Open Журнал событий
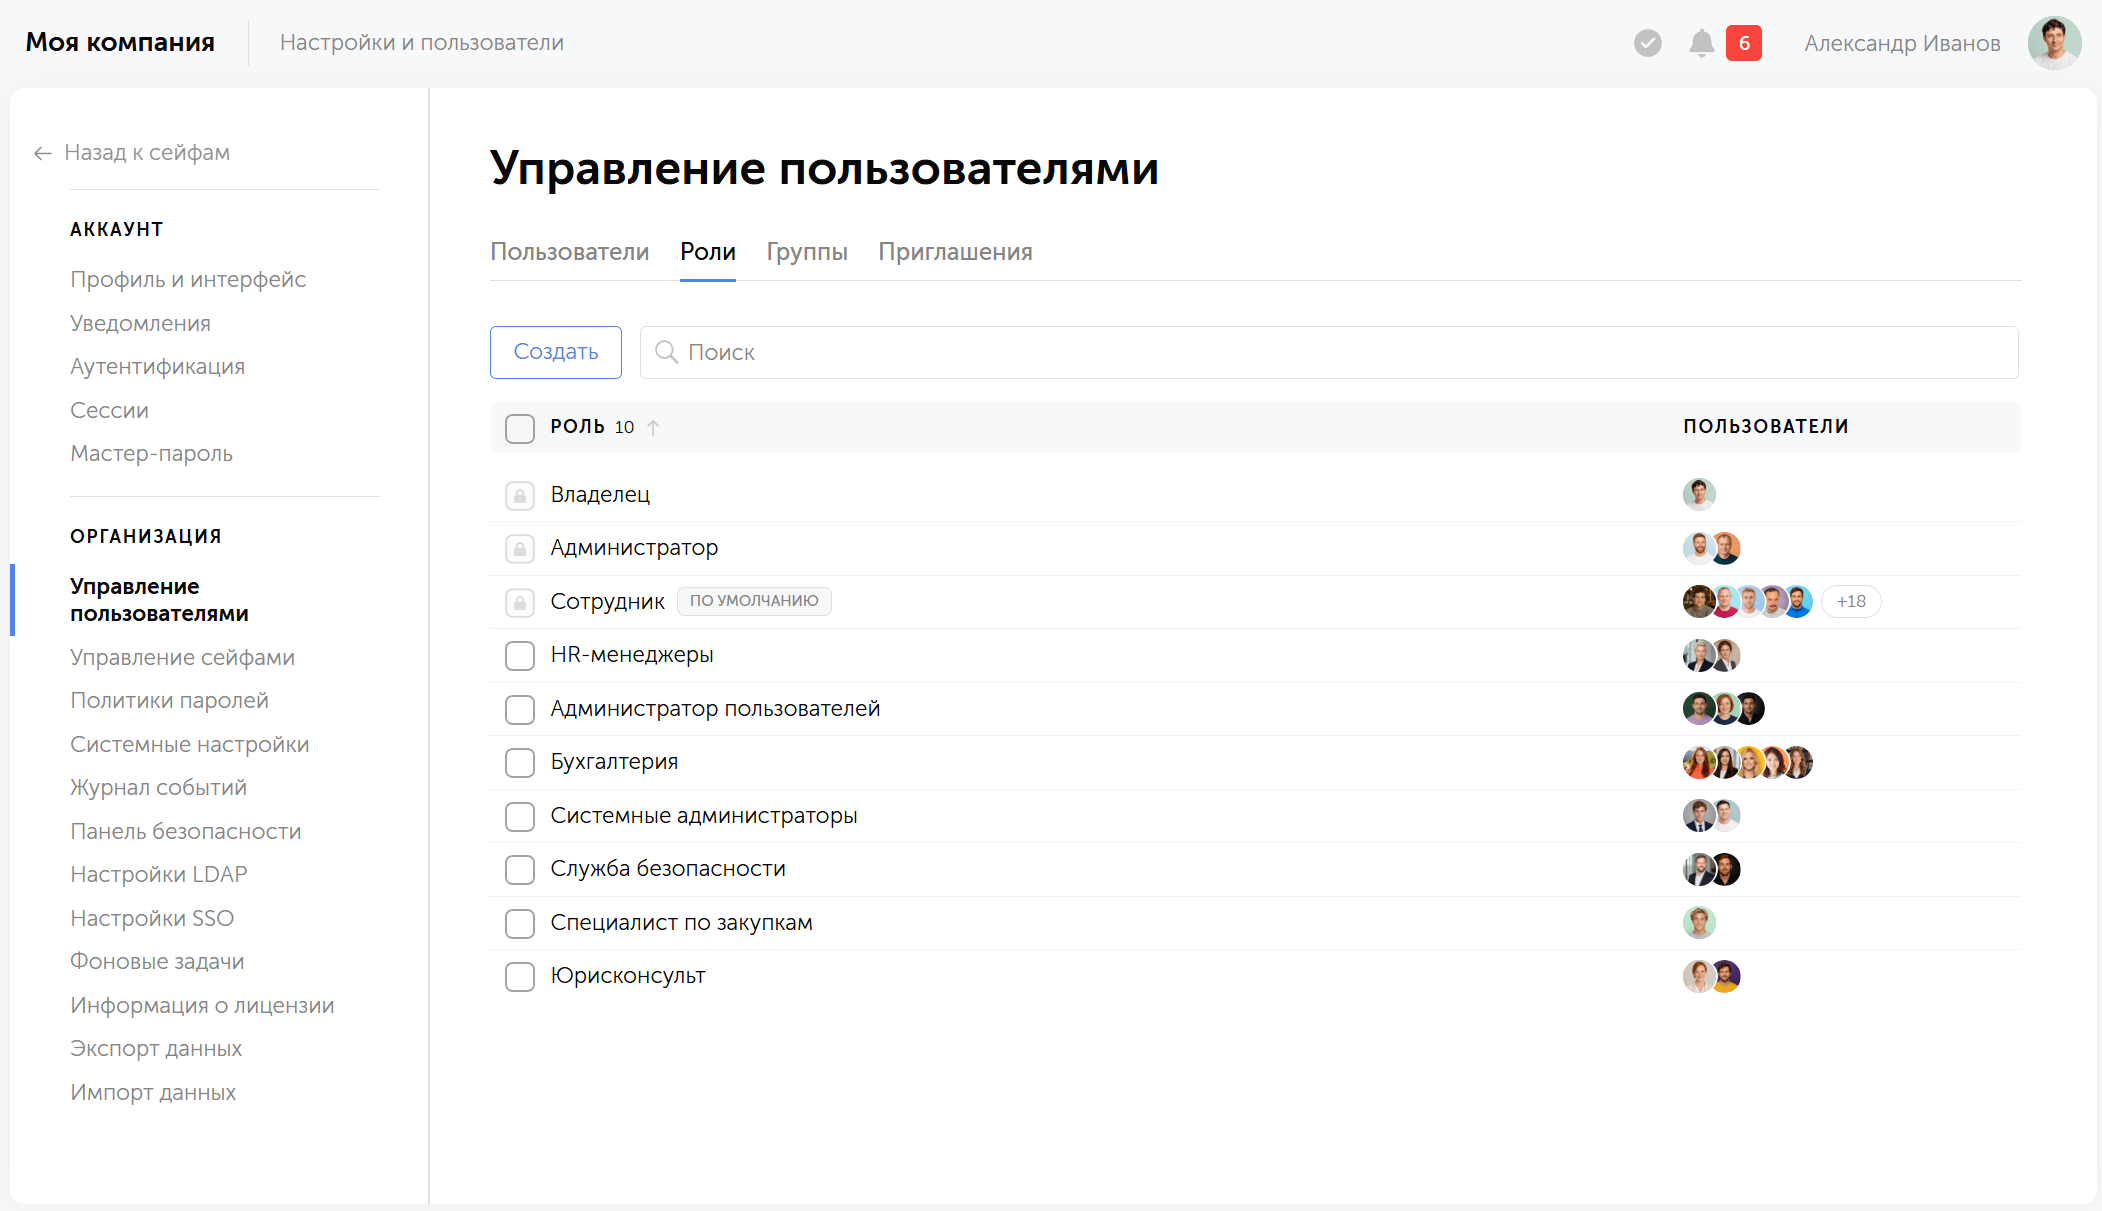The width and height of the screenshot is (2102, 1211). coord(158,787)
